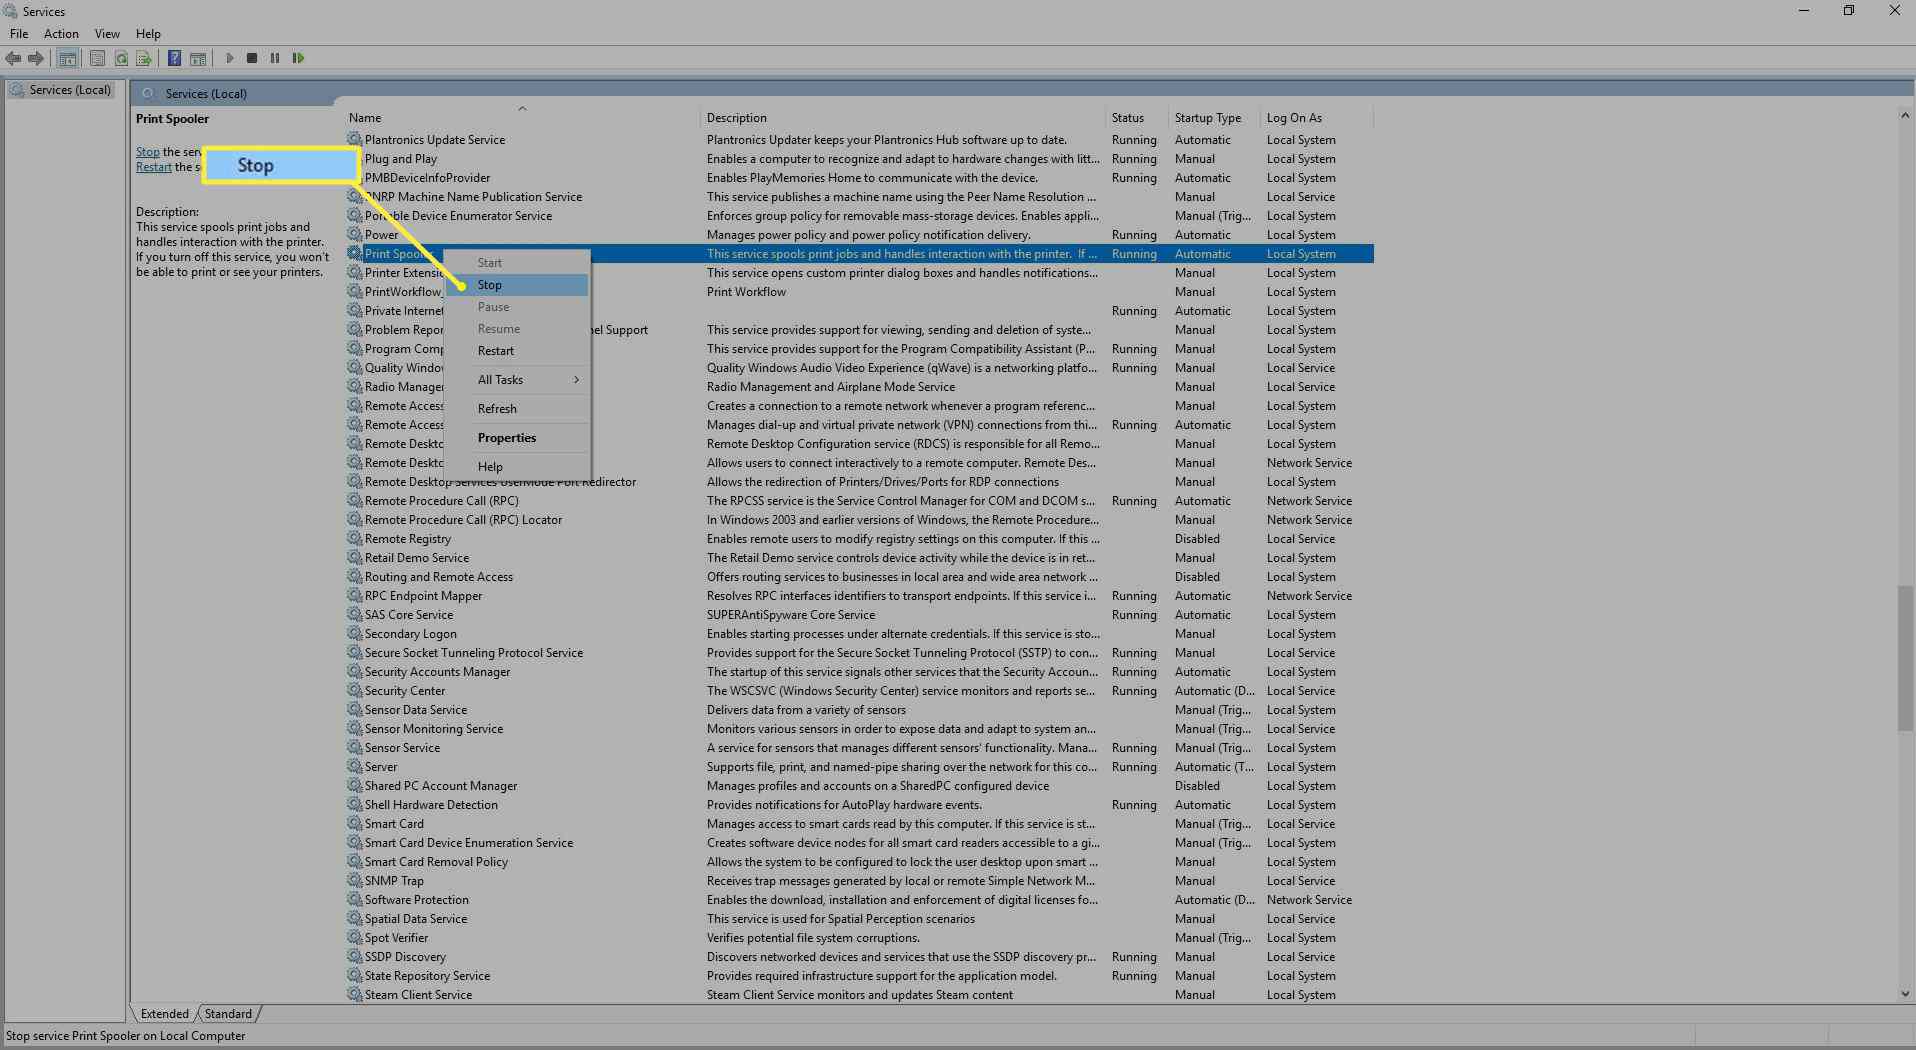Select Services (Local) in the console tree
This screenshot has height=1050, width=1916.
(x=62, y=90)
